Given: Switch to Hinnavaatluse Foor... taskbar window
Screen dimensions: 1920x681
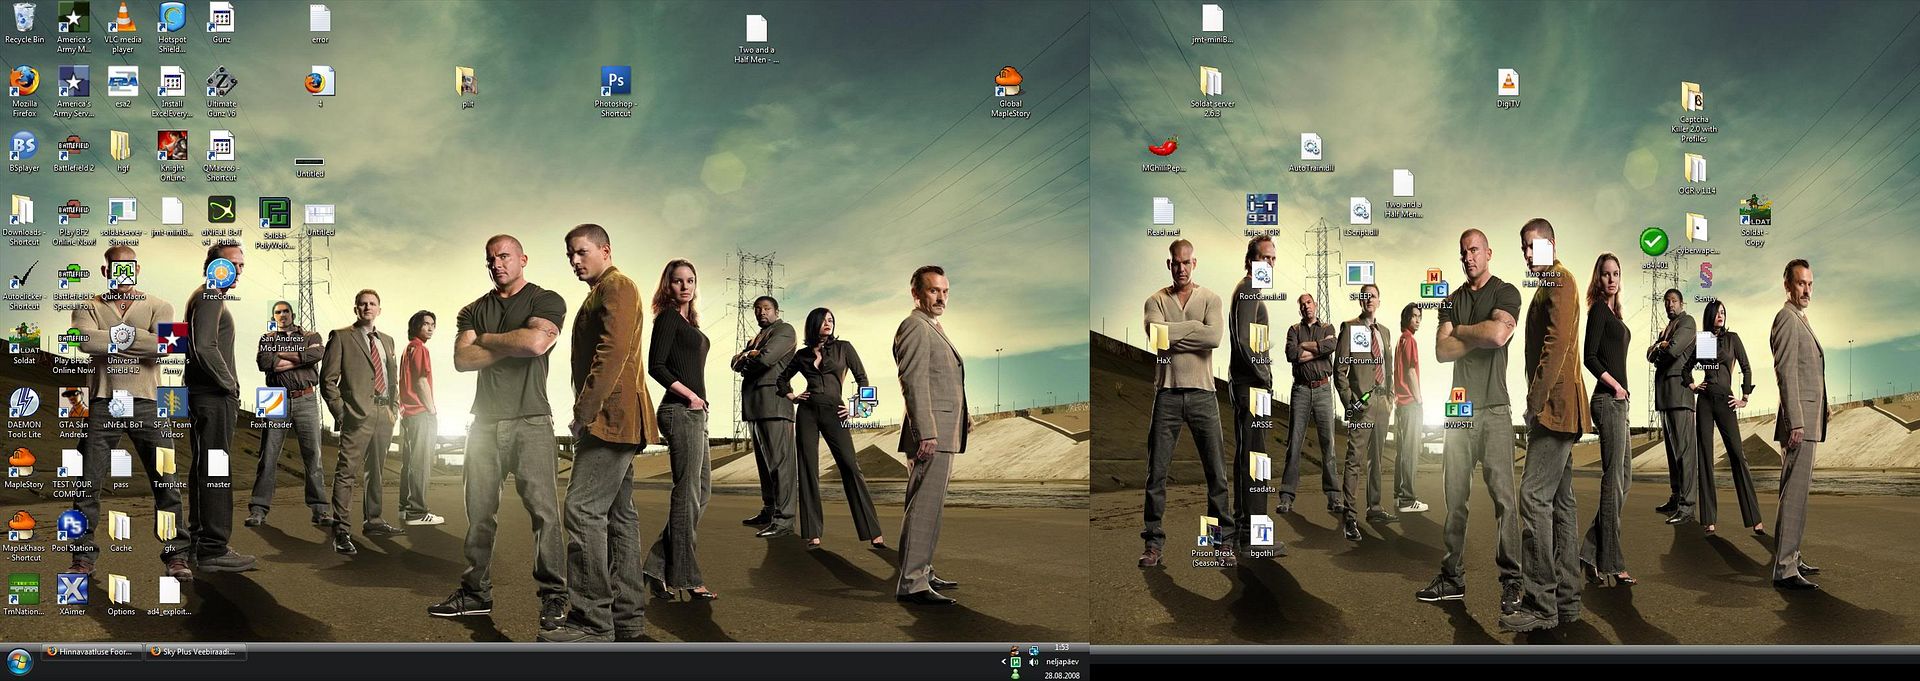Looking at the screenshot, I should 92,652.
